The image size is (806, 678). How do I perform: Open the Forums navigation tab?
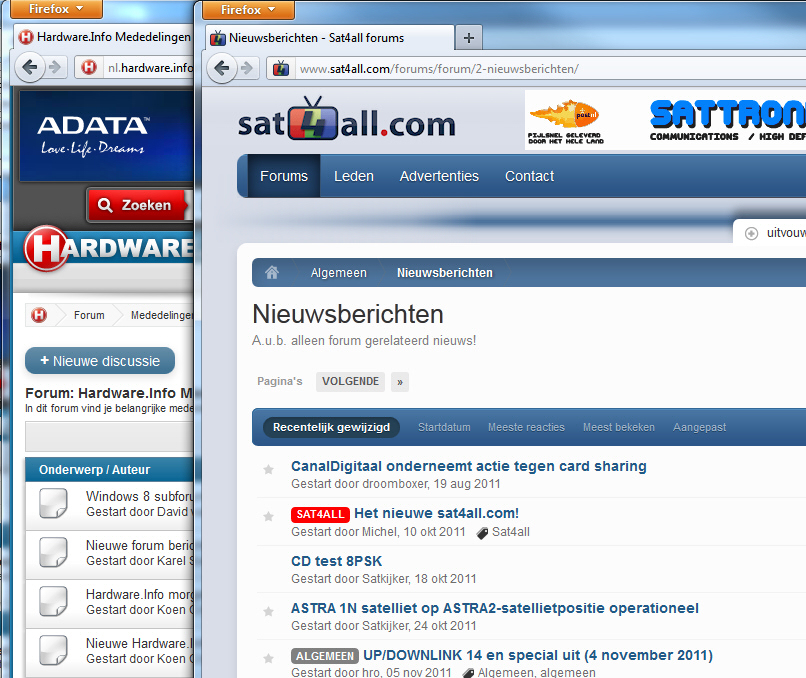pyautogui.click(x=284, y=176)
